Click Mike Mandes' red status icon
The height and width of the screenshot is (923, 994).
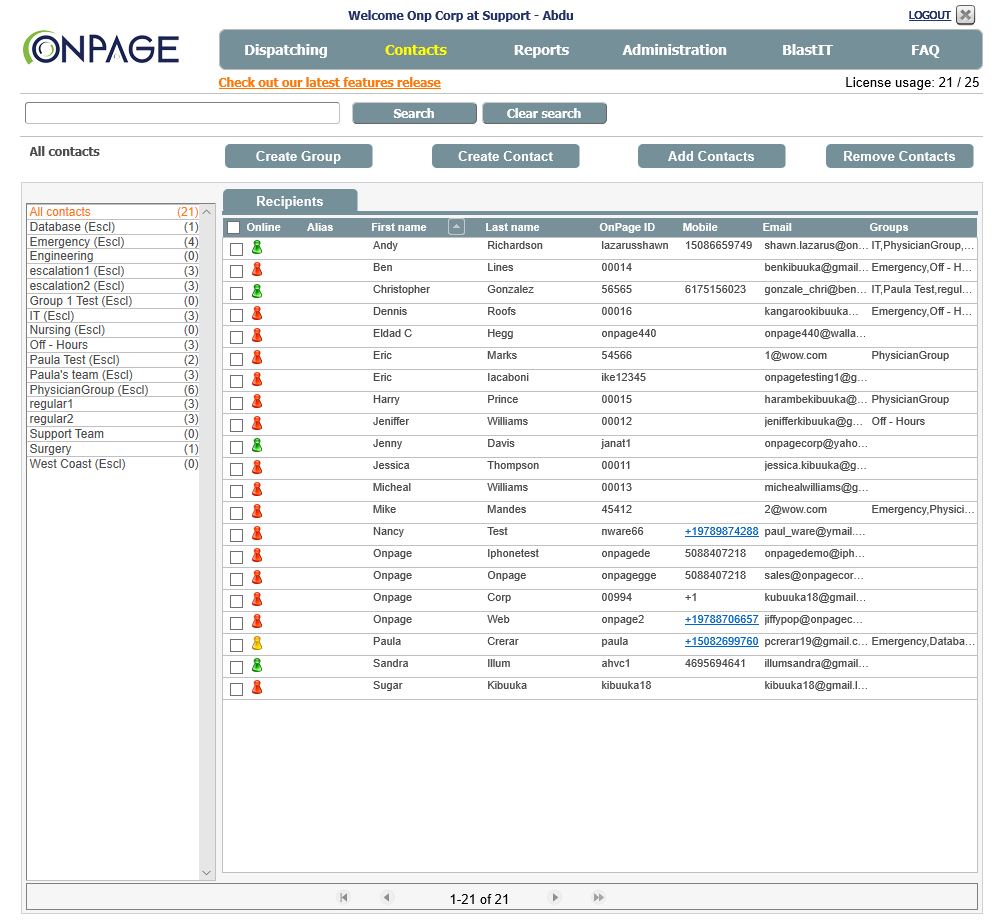[257, 511]
